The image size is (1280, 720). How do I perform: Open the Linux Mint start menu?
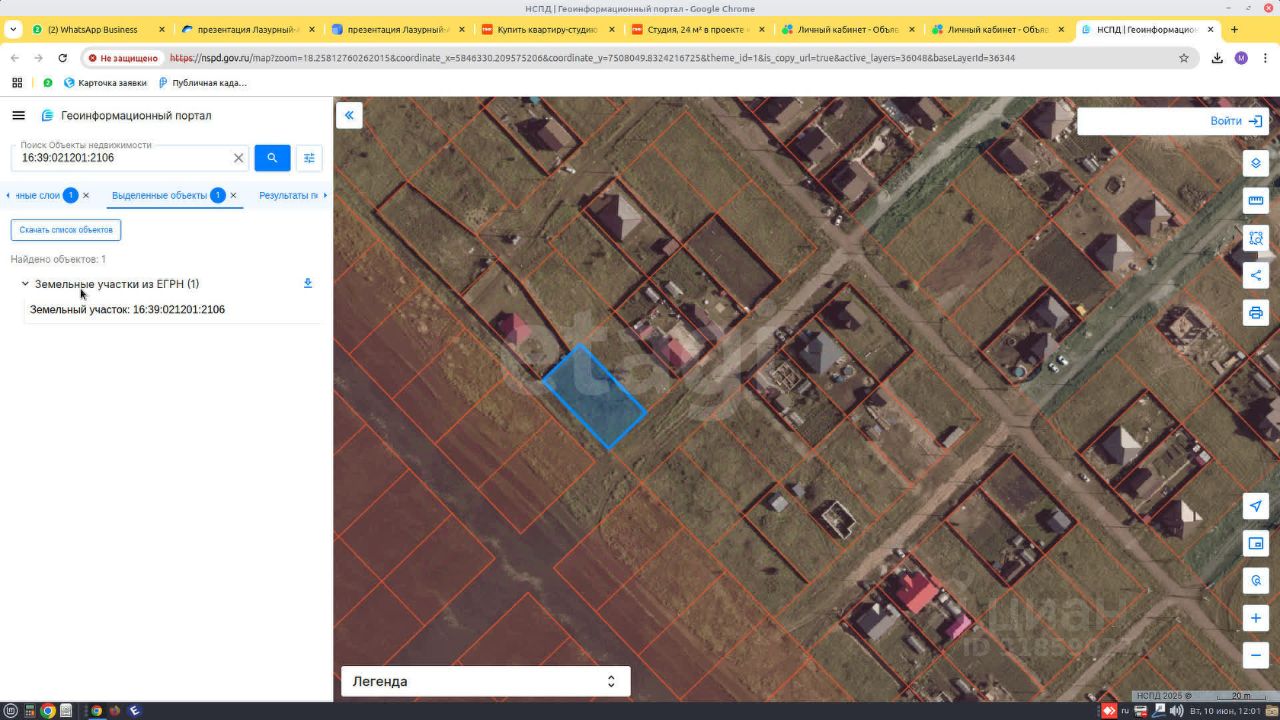tap(11, 711)
